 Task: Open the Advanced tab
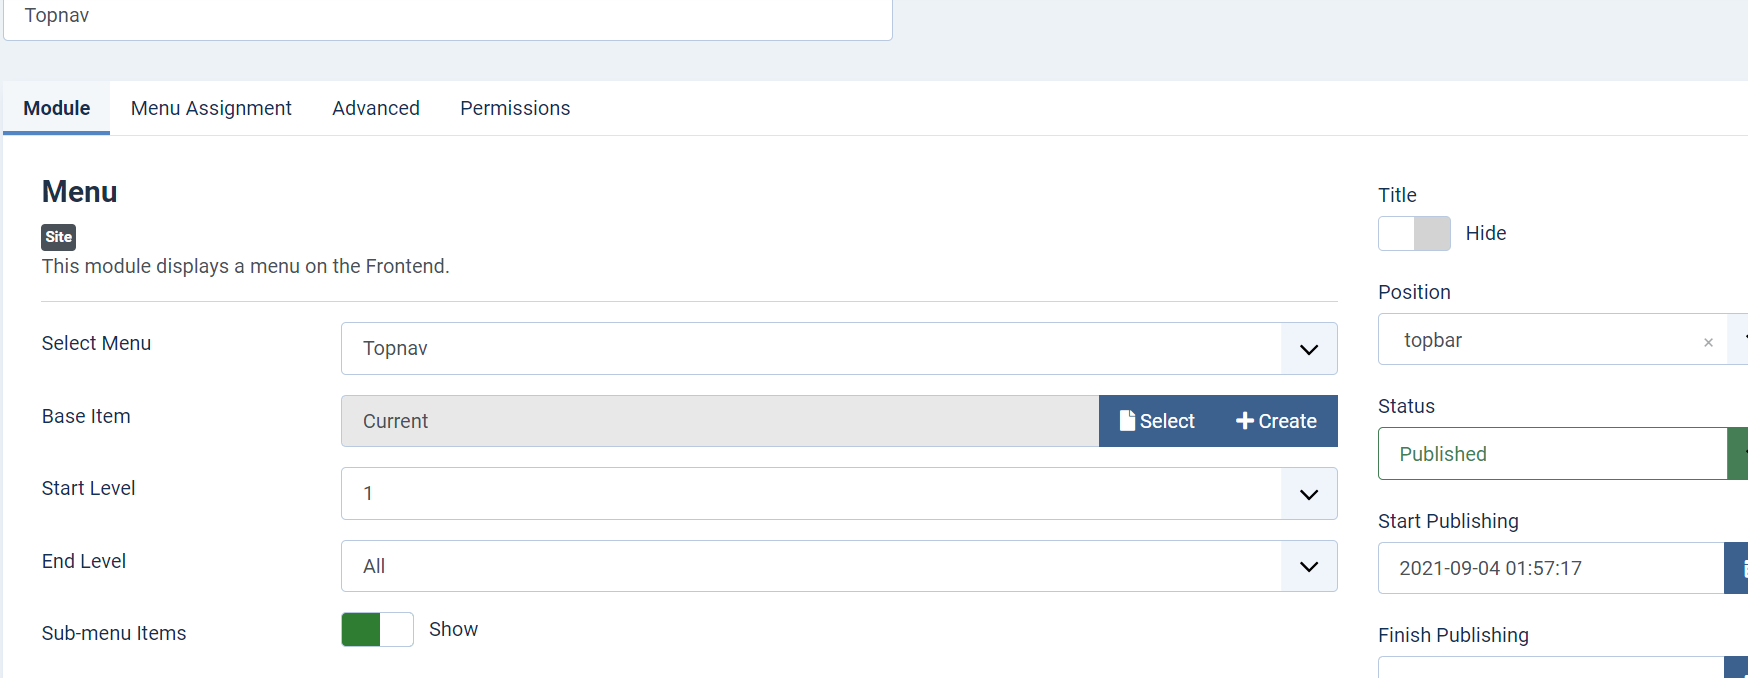pos(376,108)
